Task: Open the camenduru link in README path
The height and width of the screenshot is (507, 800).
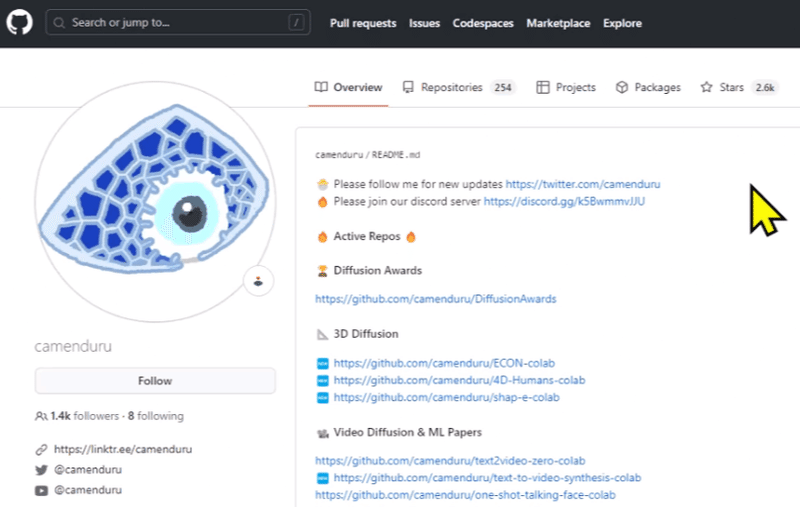Action: click(x=339, y=155)
